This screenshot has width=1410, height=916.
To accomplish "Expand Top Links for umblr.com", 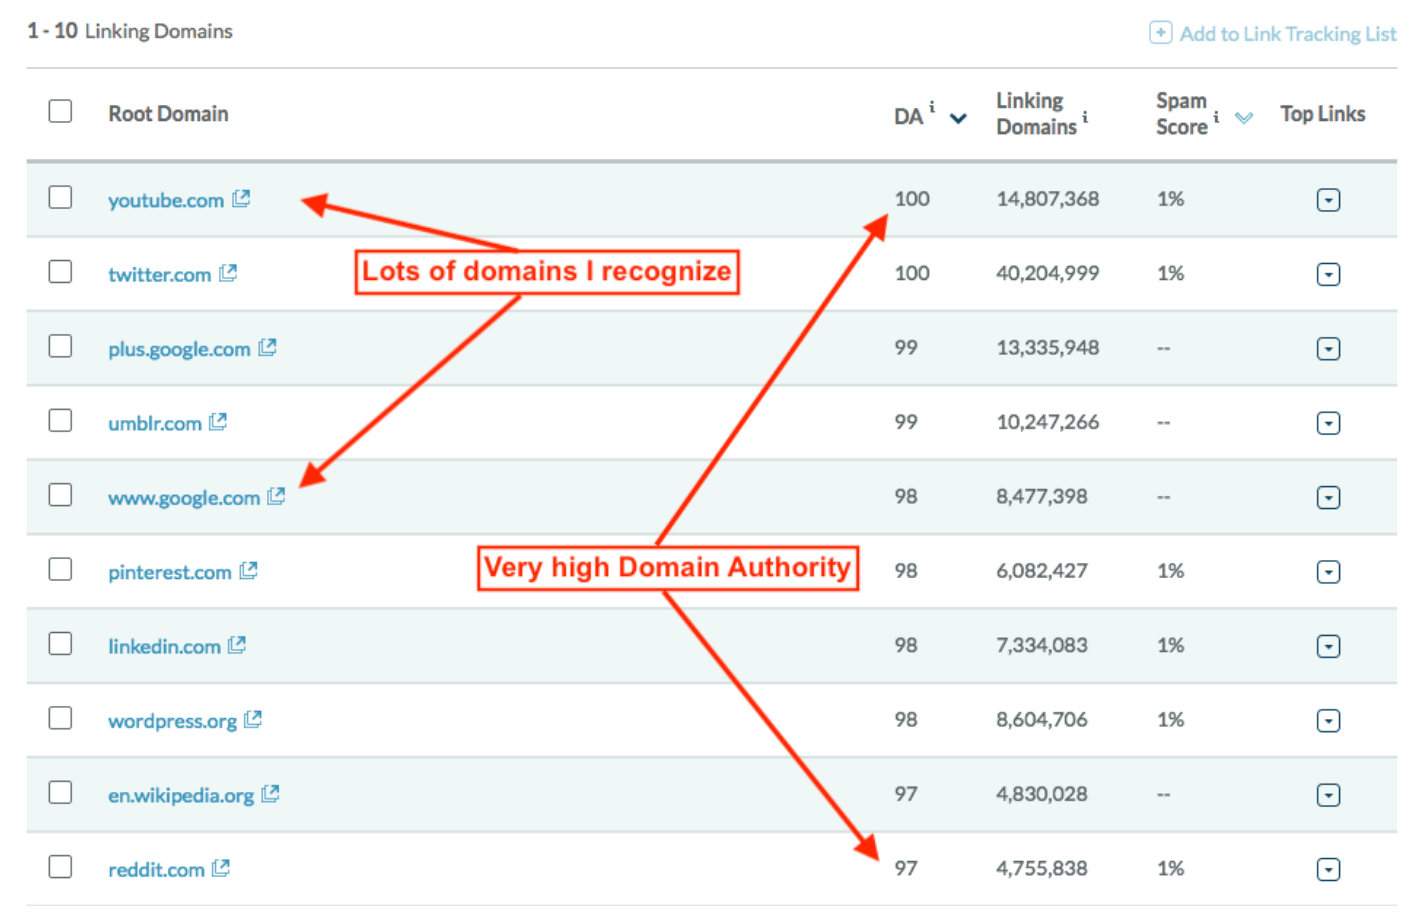I will (1328, 423).
